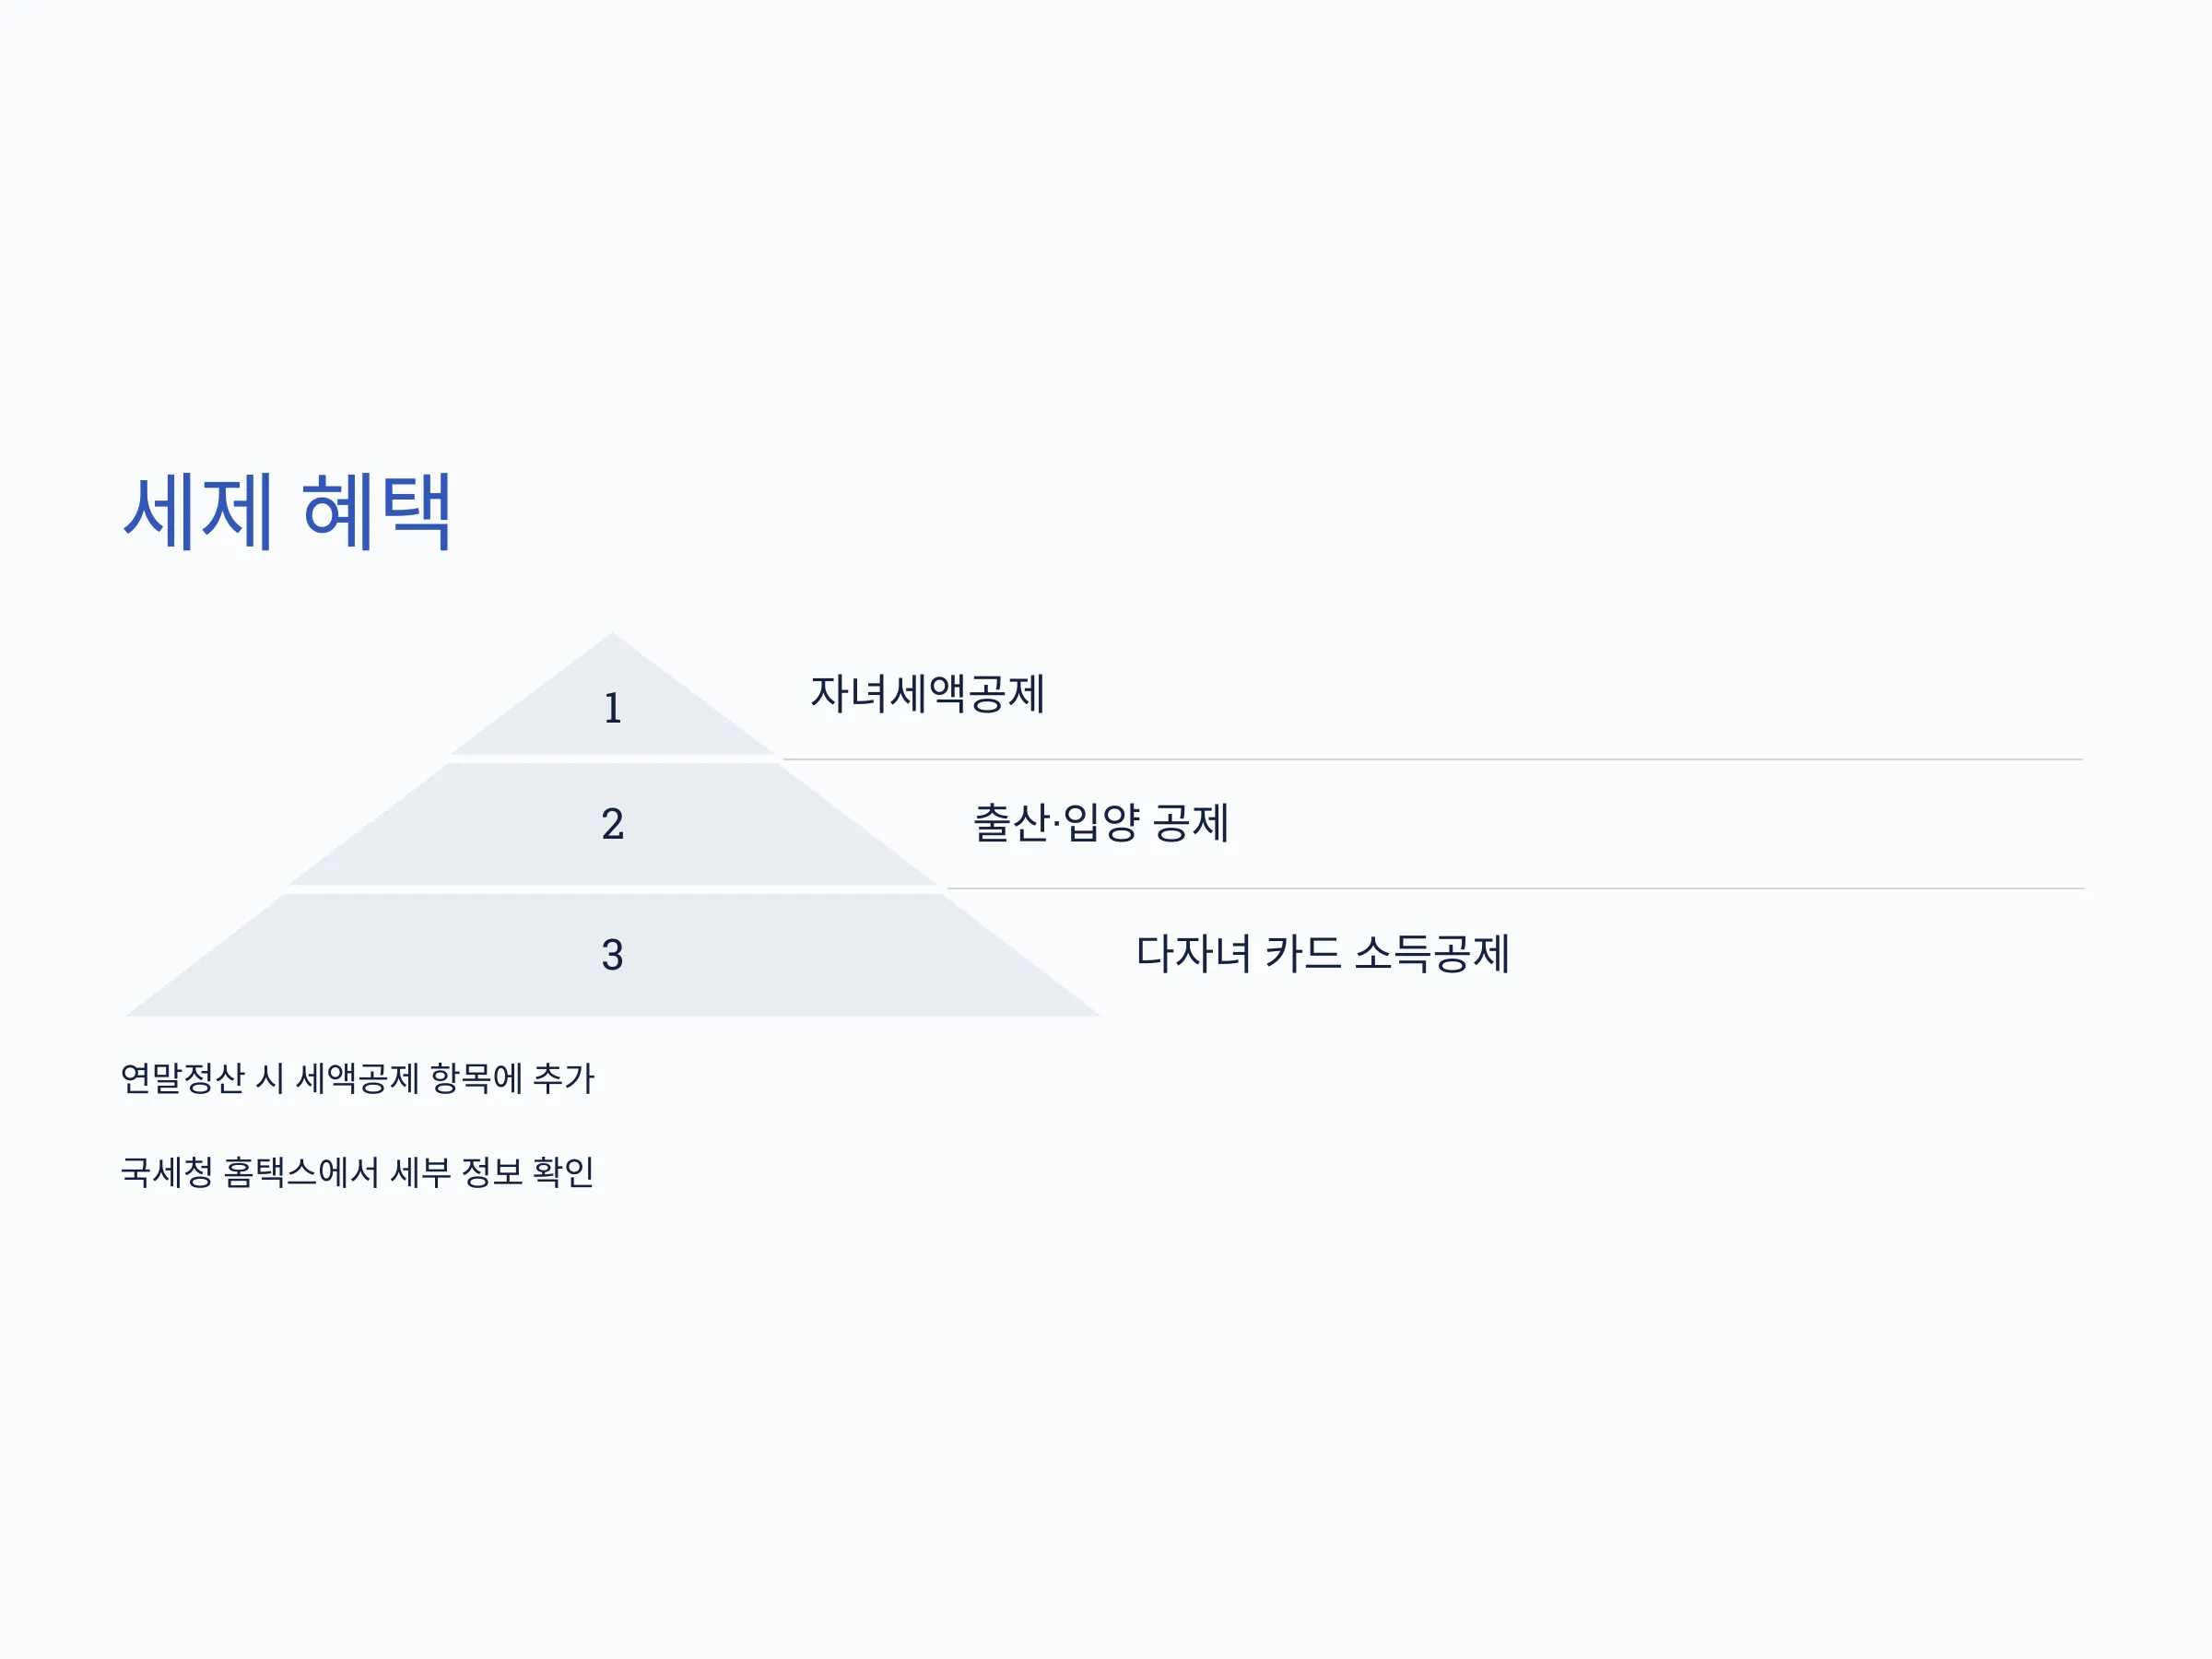Select the pyramid middle tier numbered 2

(x=612, y=824)
